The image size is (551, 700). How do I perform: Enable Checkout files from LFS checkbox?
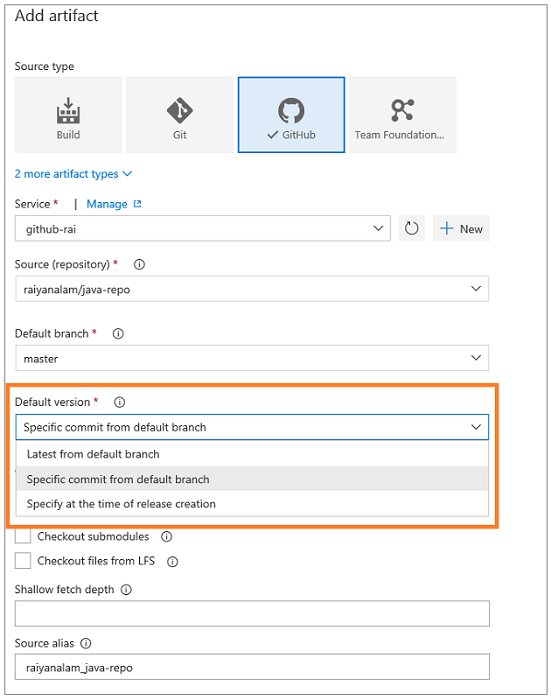pos(23,561)
